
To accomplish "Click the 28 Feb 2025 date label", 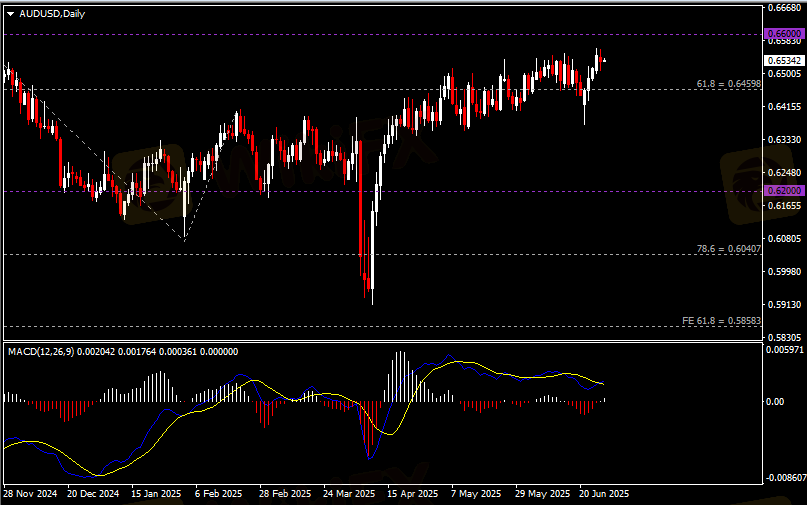I will [284, 494].
